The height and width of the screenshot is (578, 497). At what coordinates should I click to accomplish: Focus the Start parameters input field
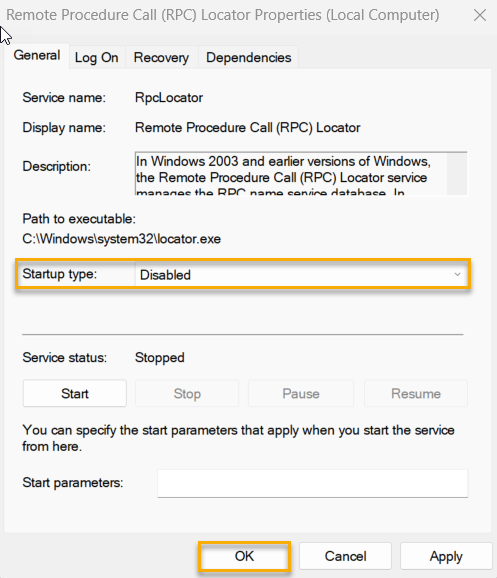click(313, 483)
